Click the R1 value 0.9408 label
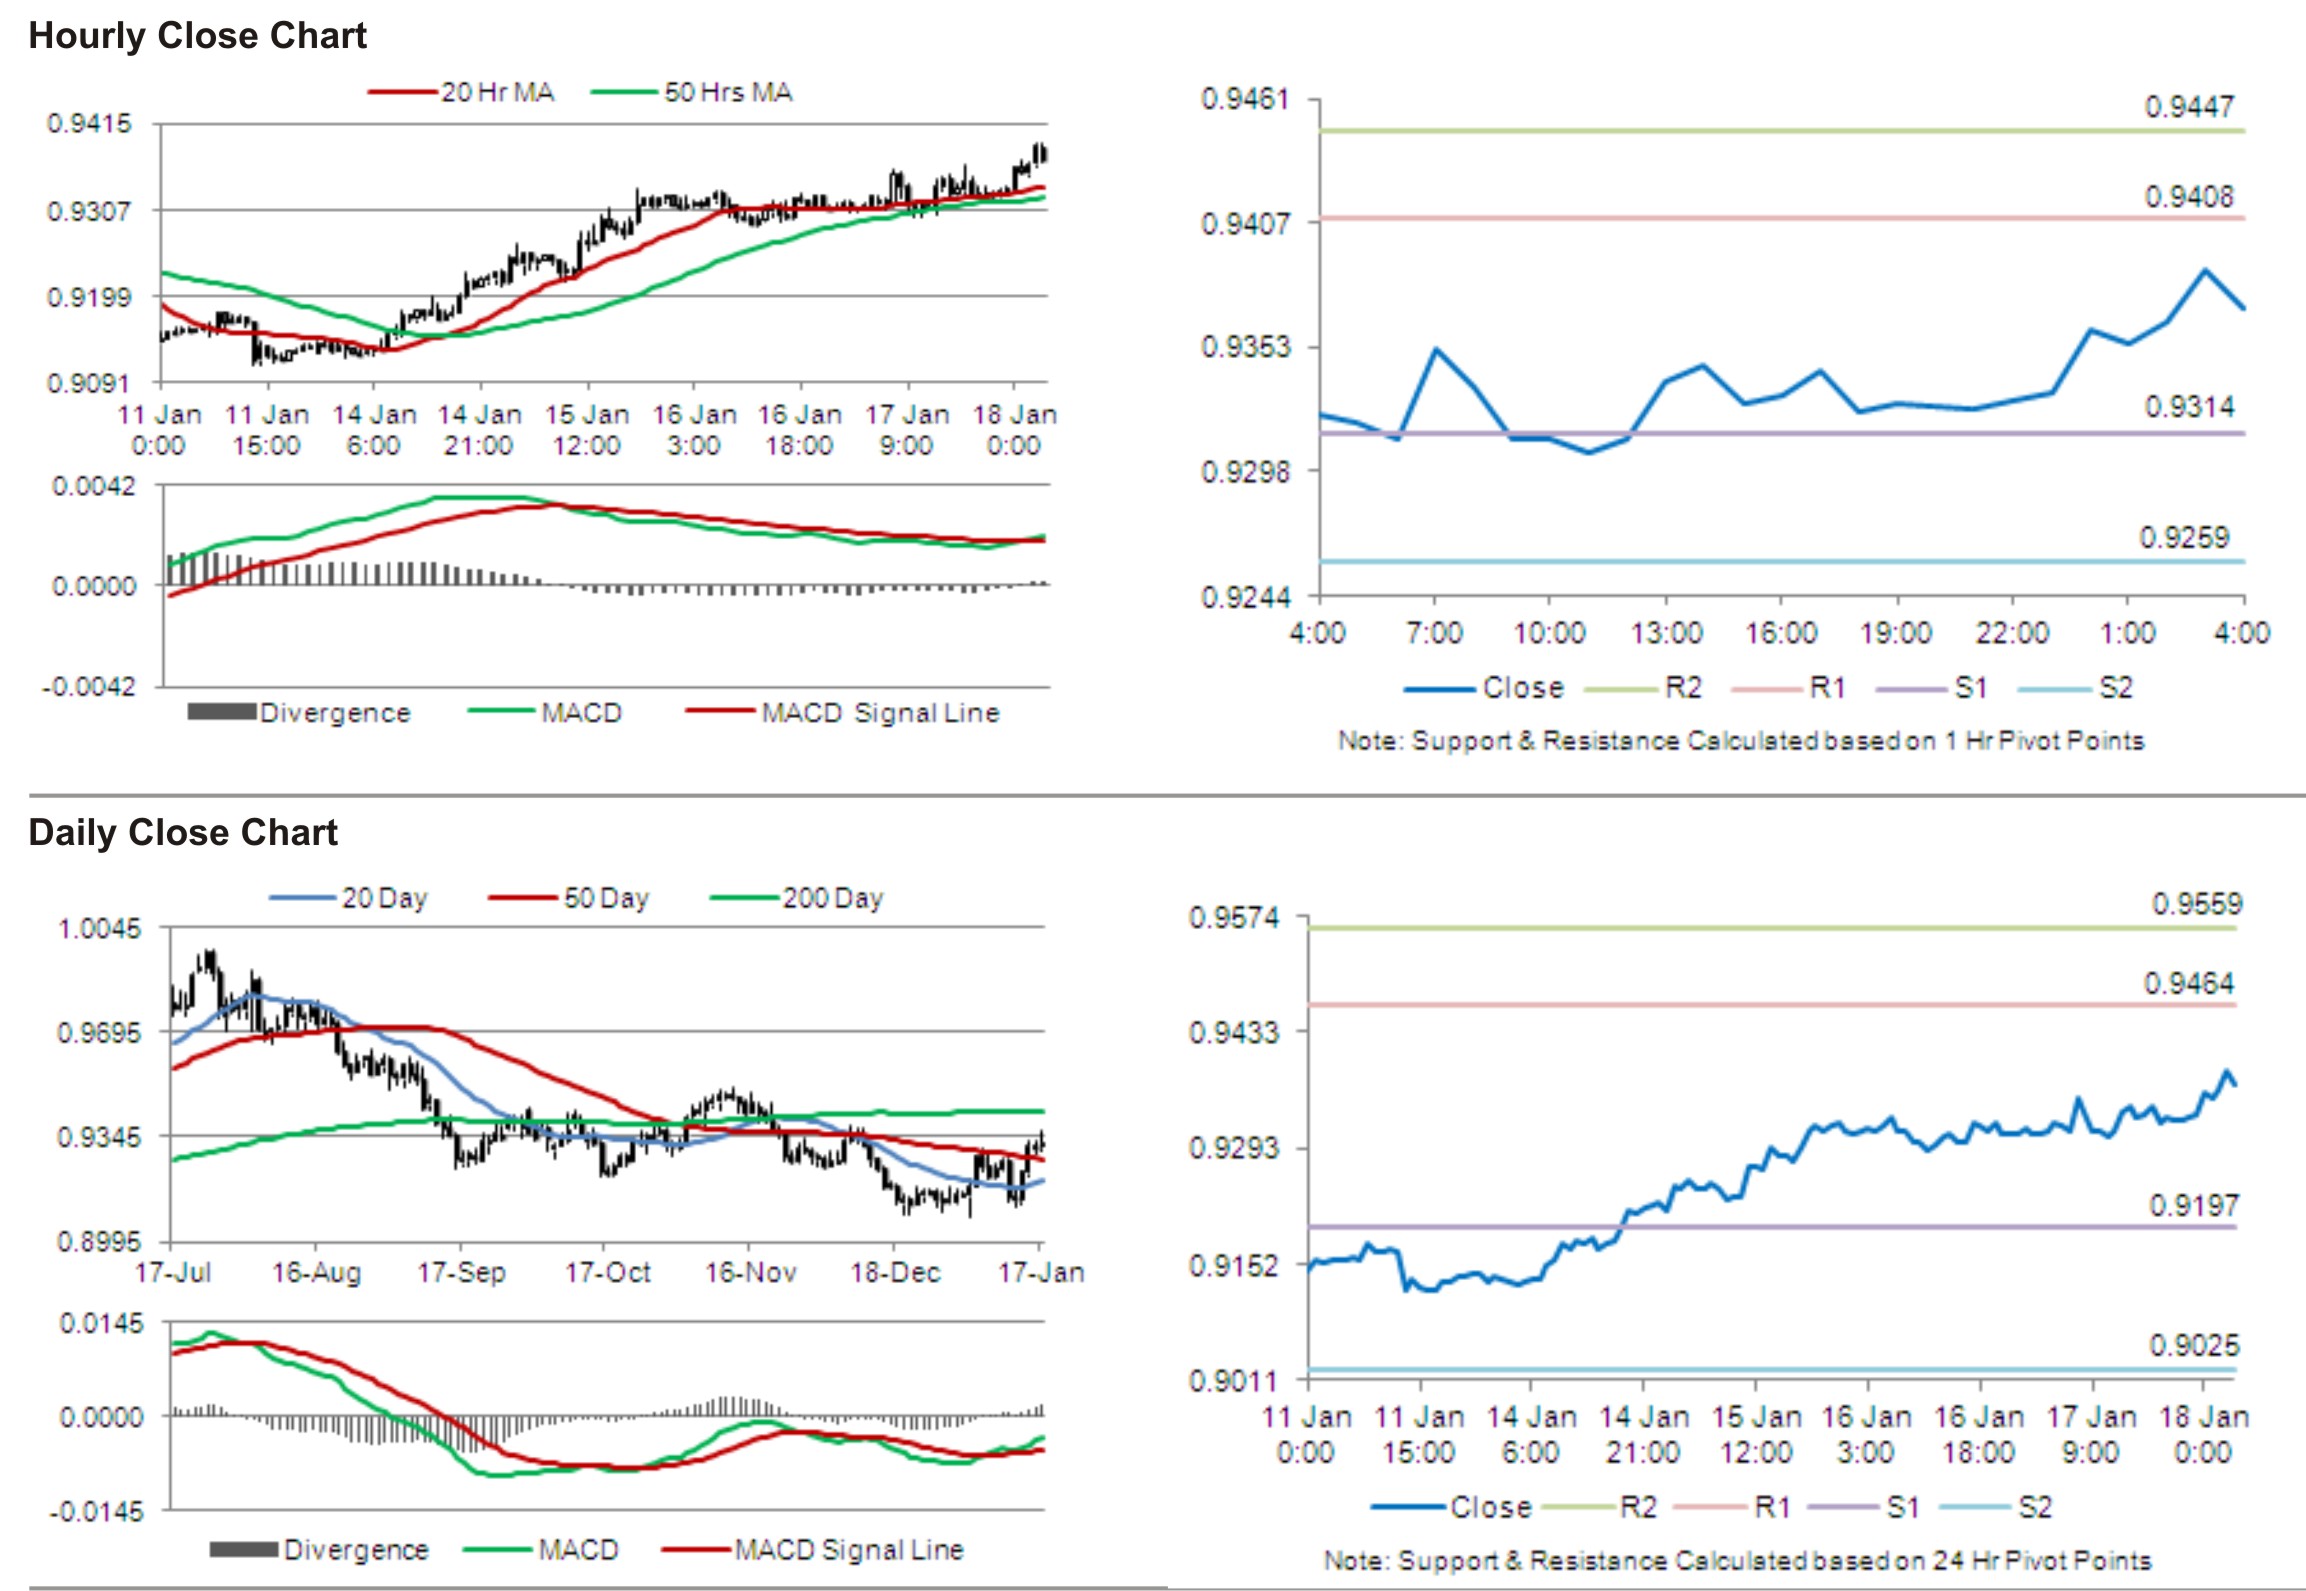Viewport: 2306px width, 1591px height. click(x=2189, y=196)
